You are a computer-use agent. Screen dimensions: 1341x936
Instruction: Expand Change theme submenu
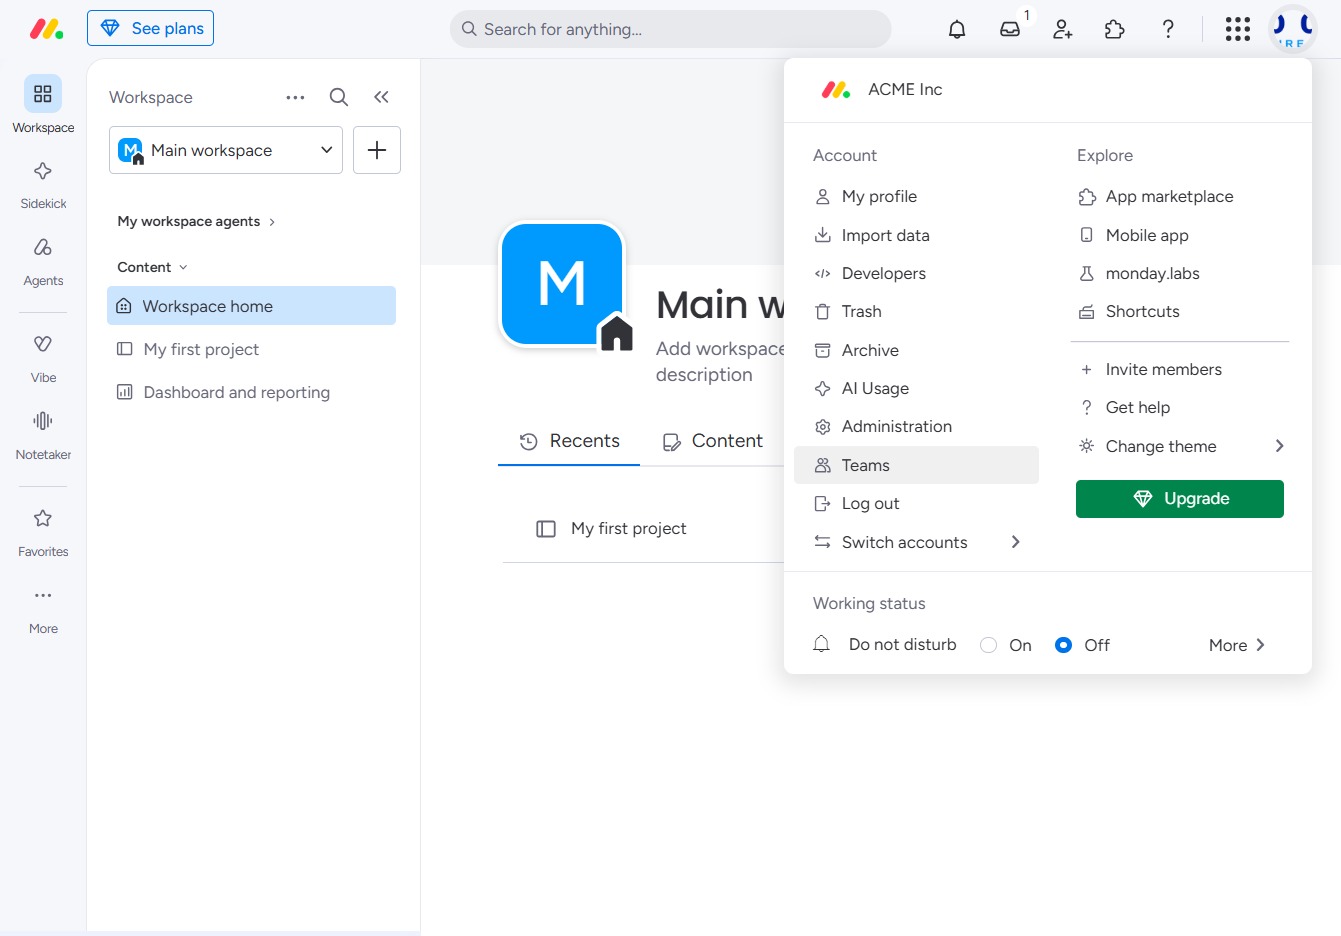click(1180, 446)
